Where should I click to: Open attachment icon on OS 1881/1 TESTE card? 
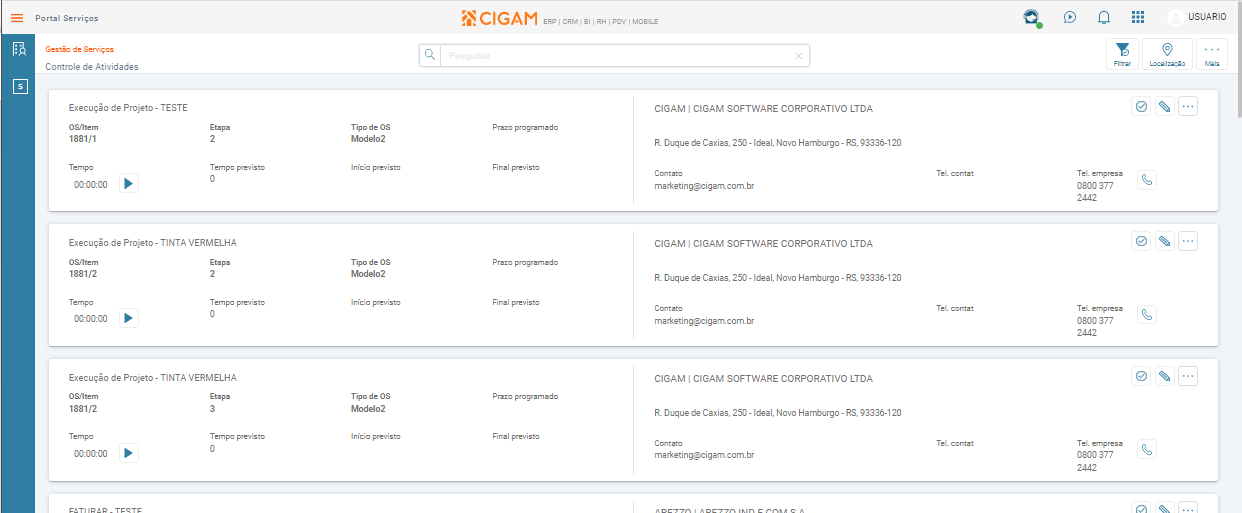click(x=1164, y=106)
